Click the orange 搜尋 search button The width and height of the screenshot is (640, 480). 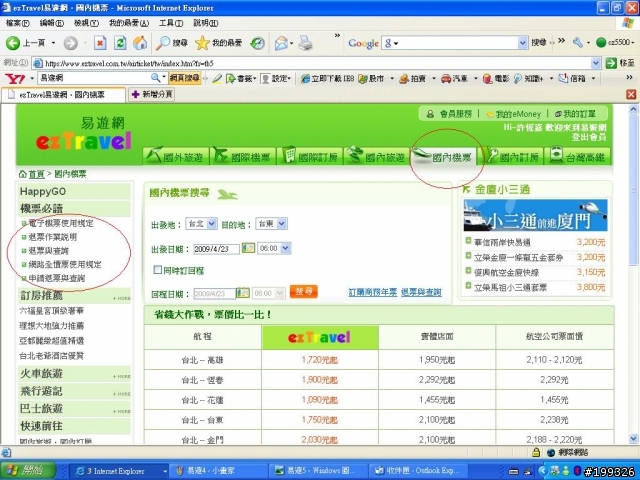pos(304,291)
